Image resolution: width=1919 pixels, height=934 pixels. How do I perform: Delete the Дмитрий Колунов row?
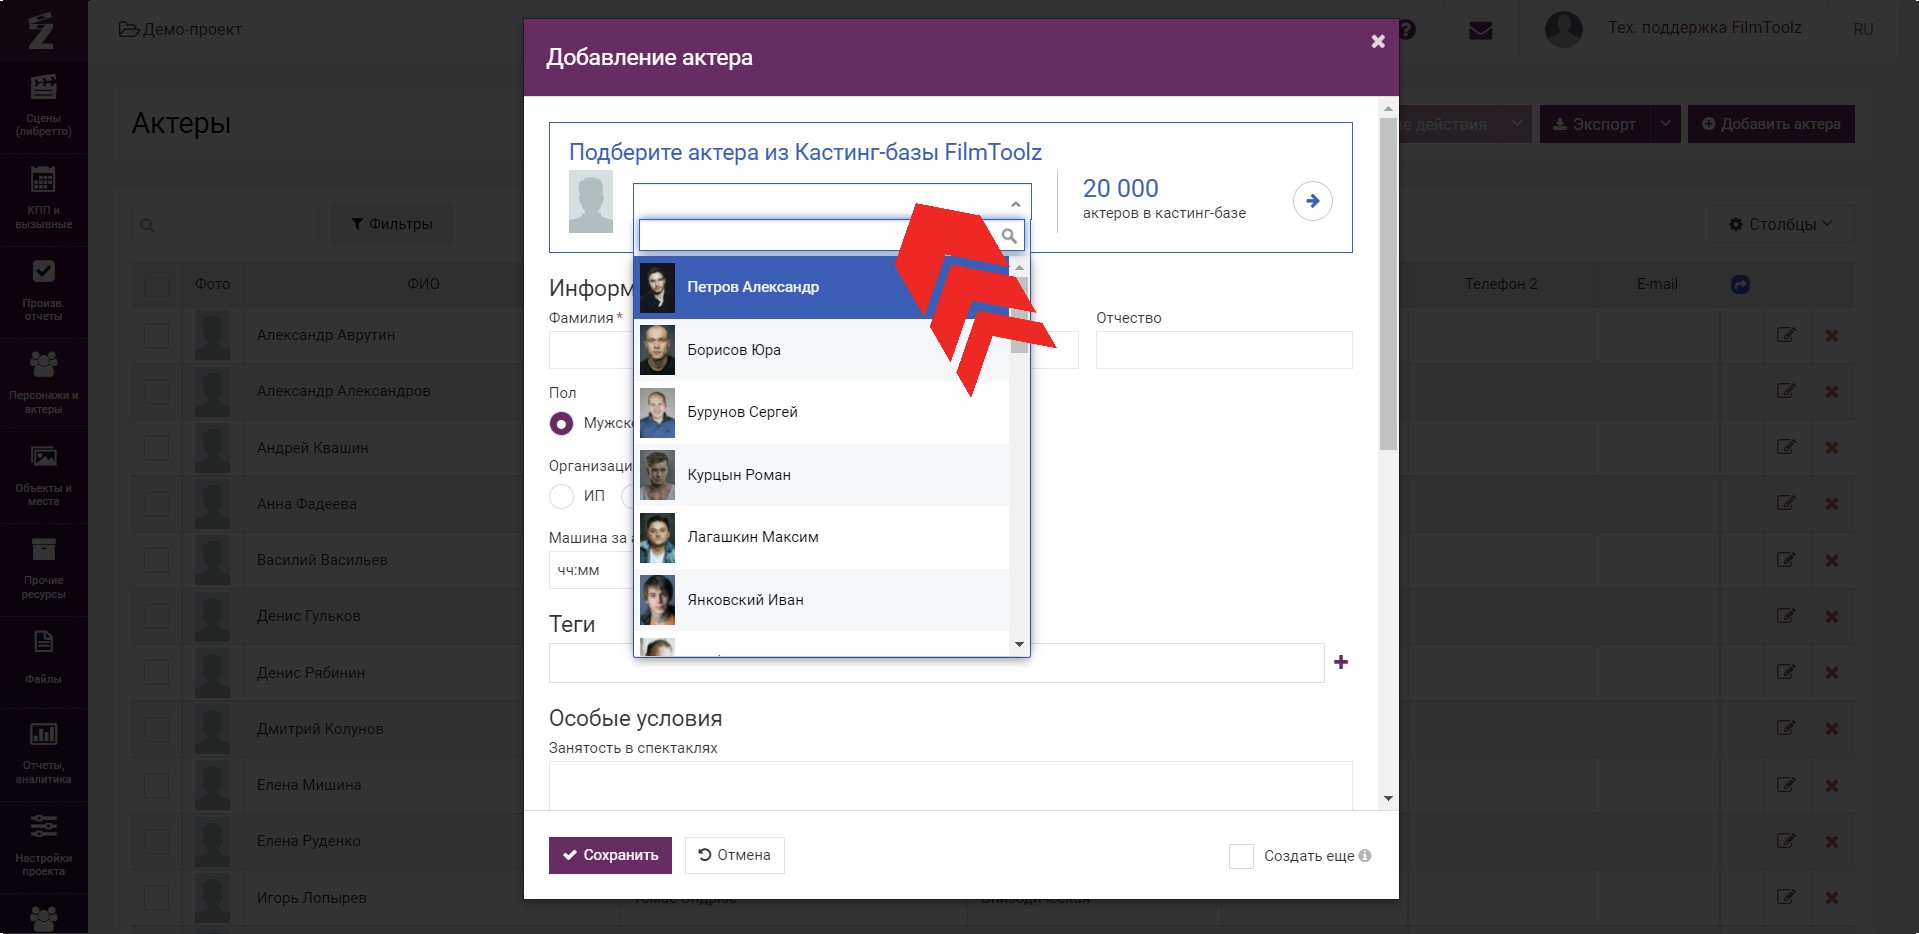1832,729
